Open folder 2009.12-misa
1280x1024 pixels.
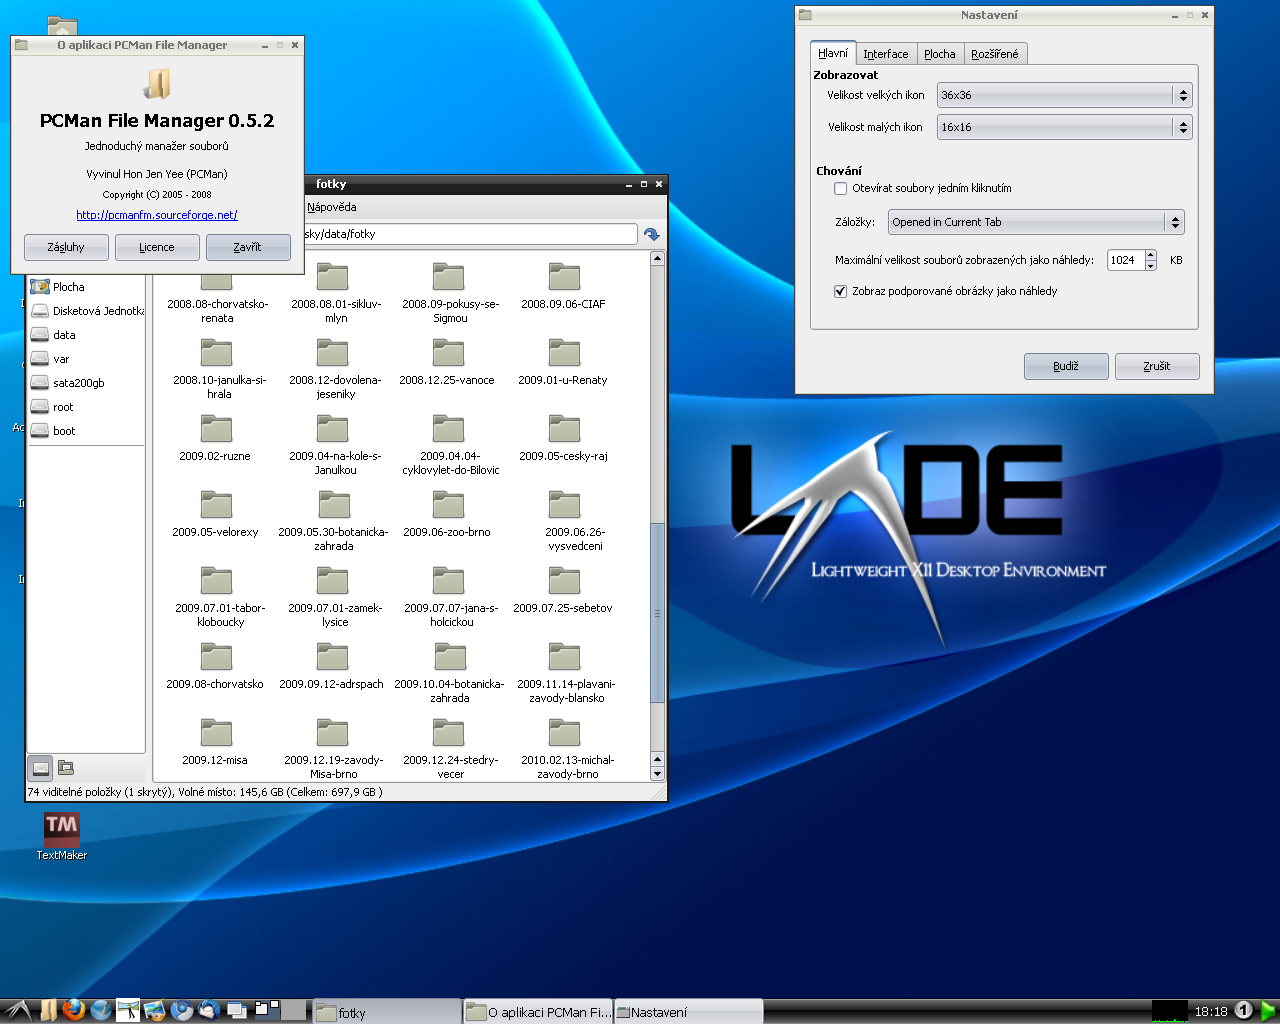coord(216,743)
